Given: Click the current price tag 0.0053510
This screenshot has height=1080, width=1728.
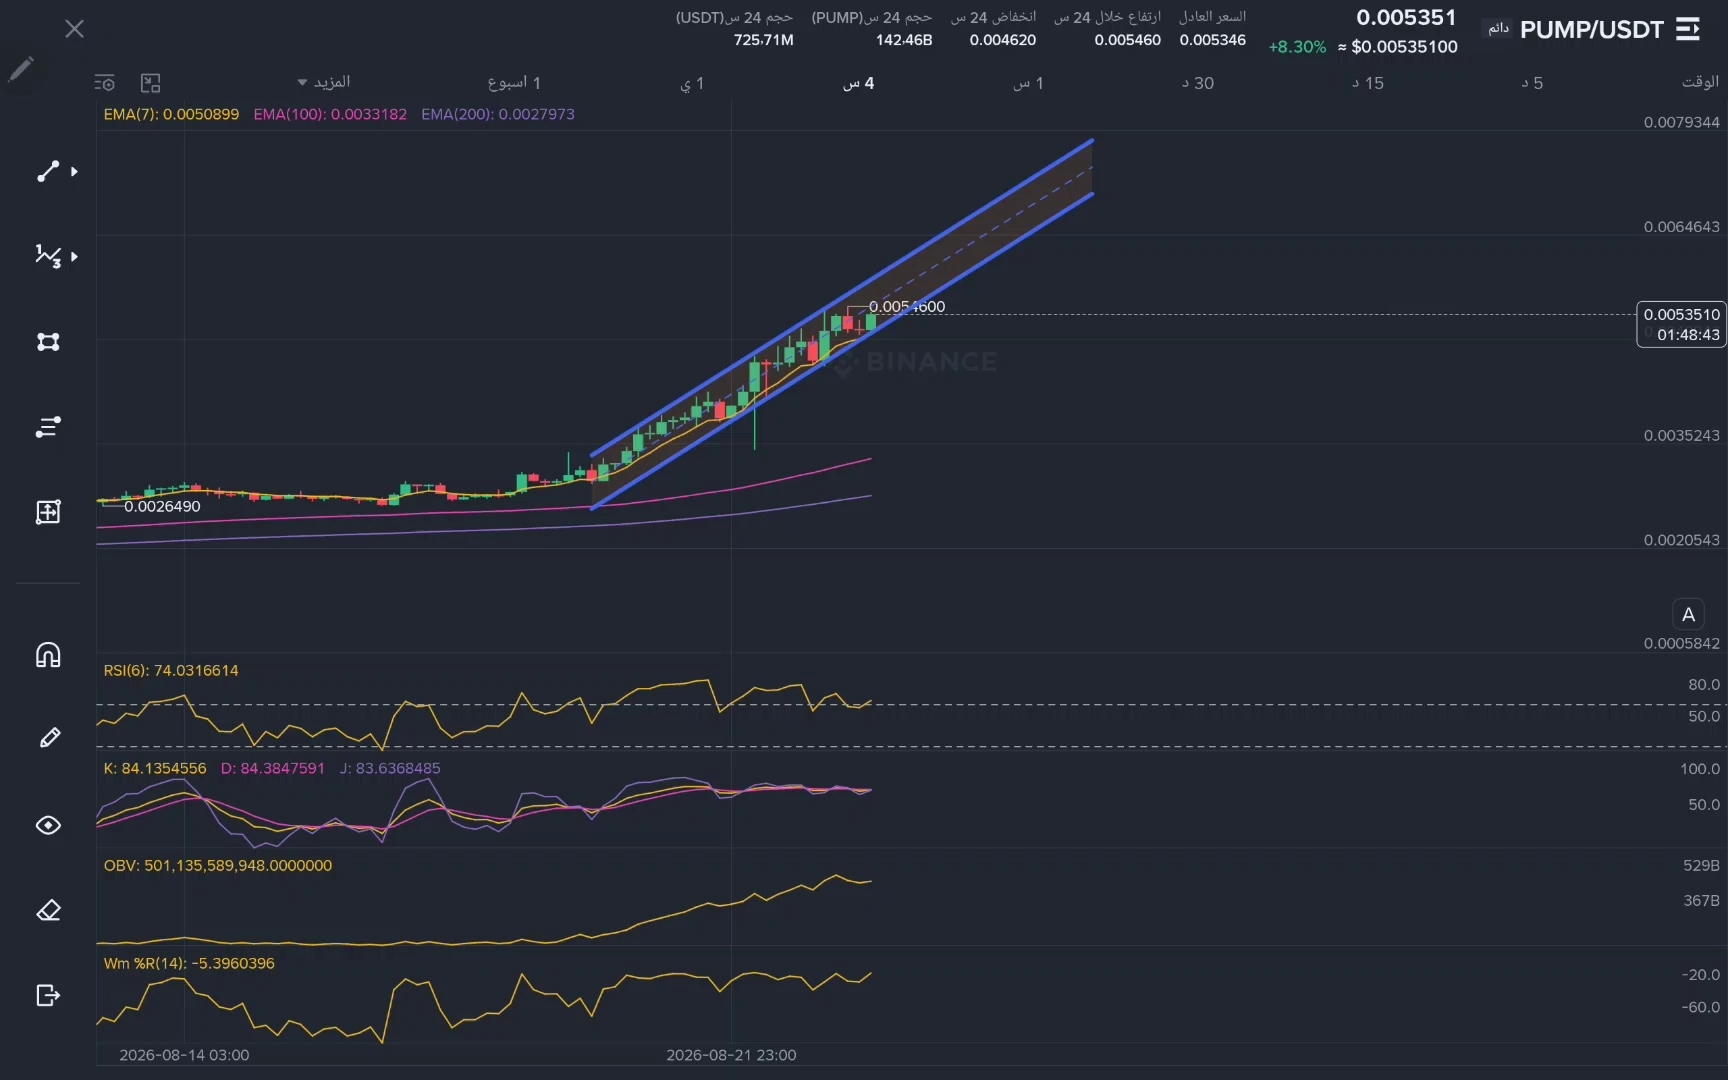Looking at the screenshot, I should coord(1681,324).
